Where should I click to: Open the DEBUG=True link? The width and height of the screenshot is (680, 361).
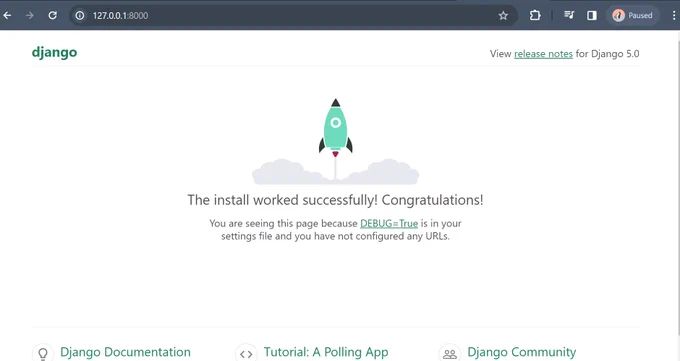[x=389, y=223]
